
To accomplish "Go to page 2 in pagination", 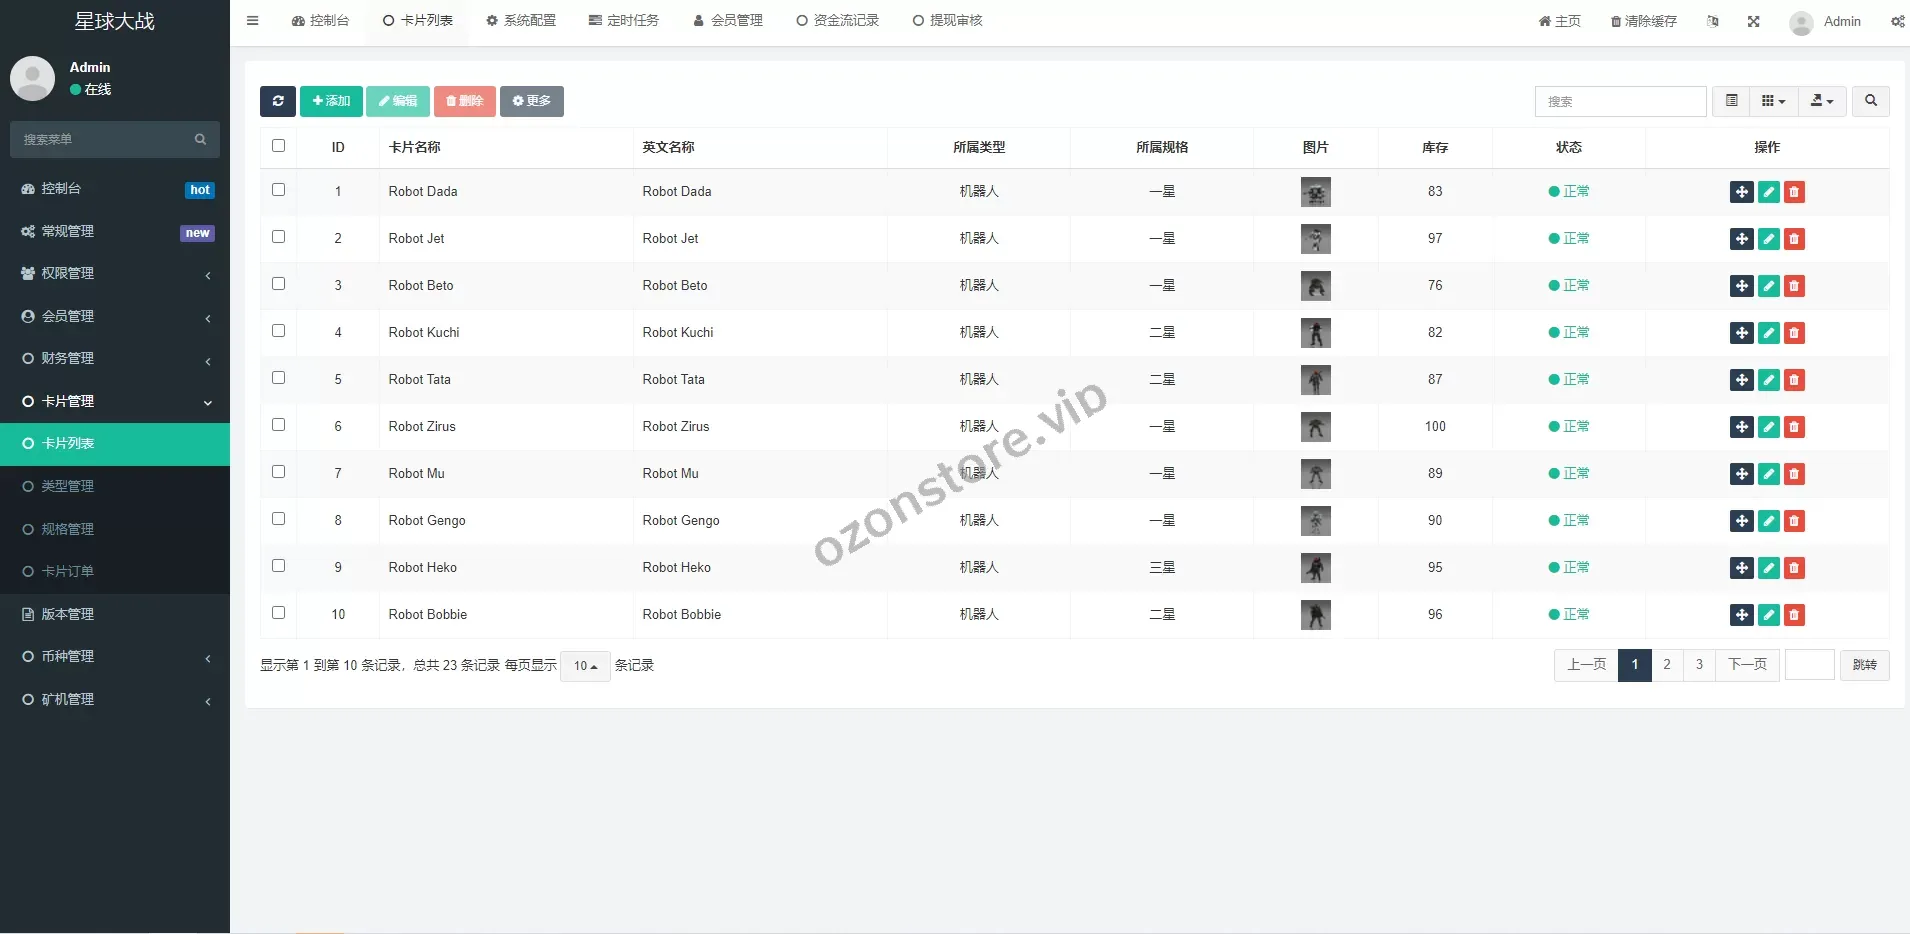I will click(1667, 665).
